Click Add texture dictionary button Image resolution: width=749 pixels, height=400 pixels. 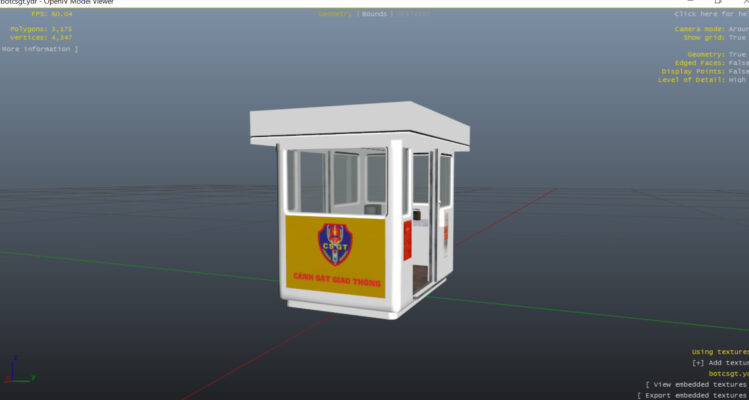(x=720, y=362)
